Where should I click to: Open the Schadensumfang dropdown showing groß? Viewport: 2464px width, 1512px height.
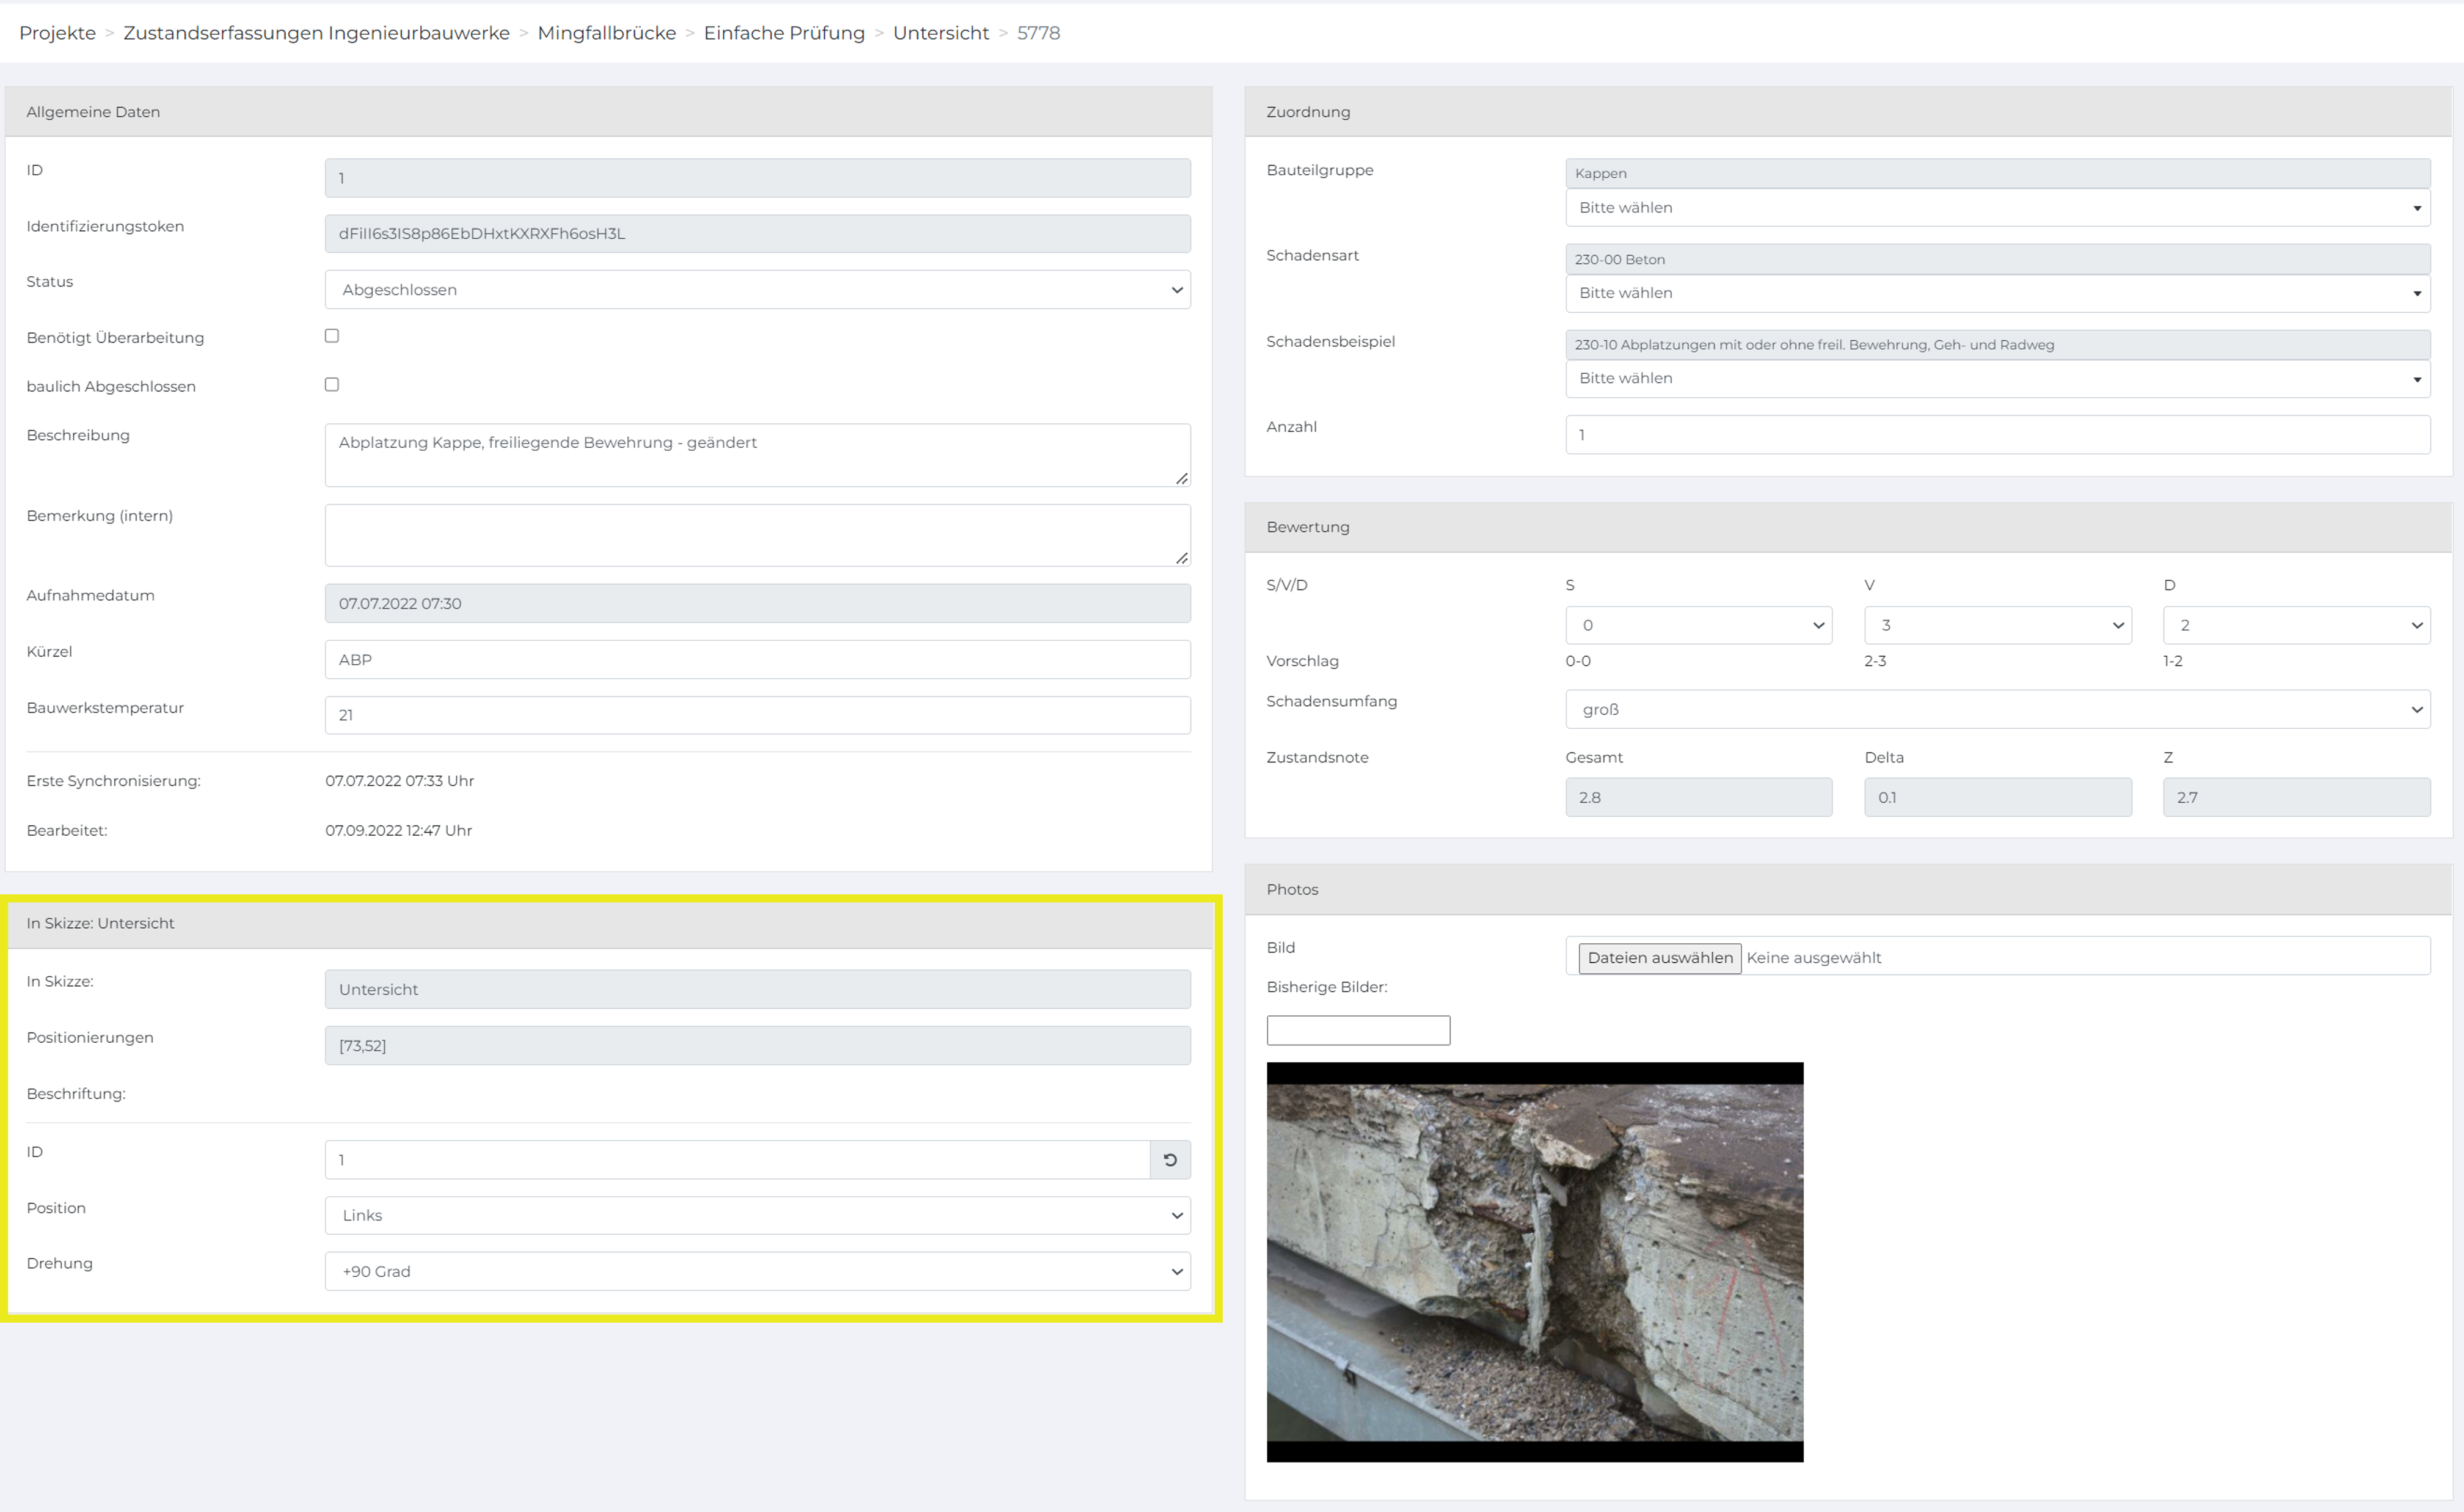[1997, 709]
